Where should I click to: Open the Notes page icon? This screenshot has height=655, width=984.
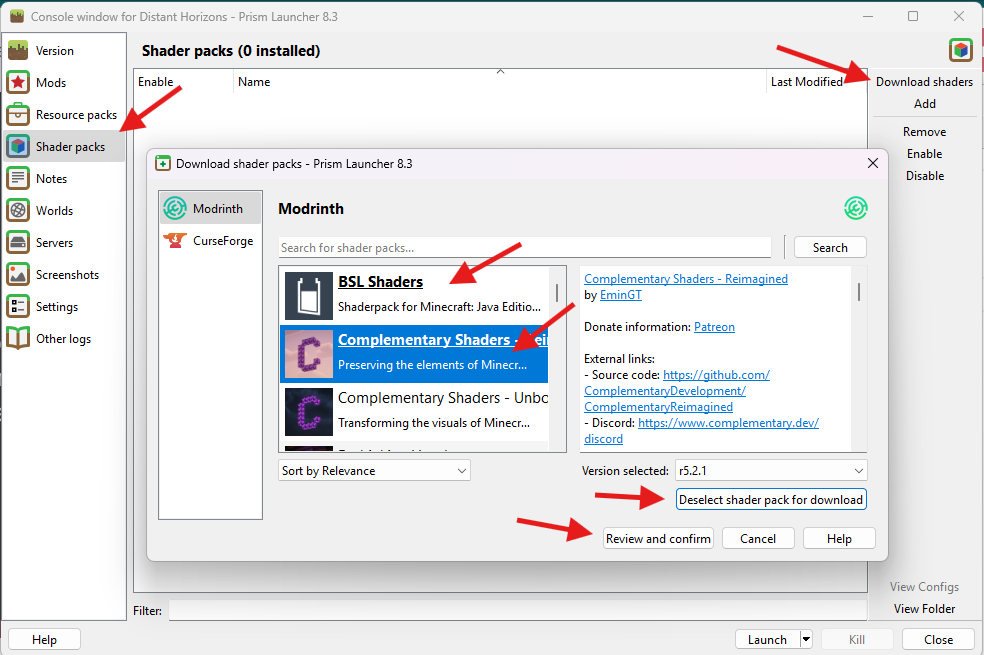click(18, 179)
